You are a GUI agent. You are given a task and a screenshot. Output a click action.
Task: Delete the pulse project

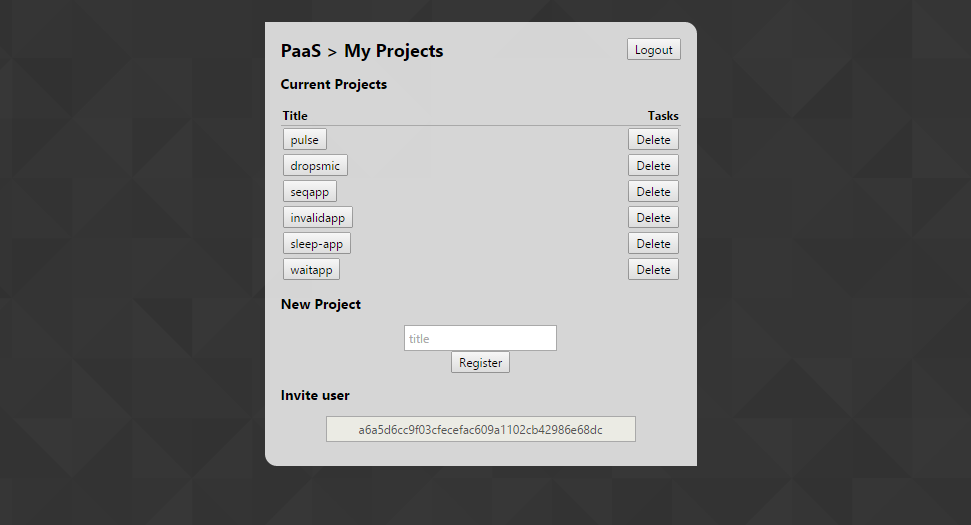(653, 139)
